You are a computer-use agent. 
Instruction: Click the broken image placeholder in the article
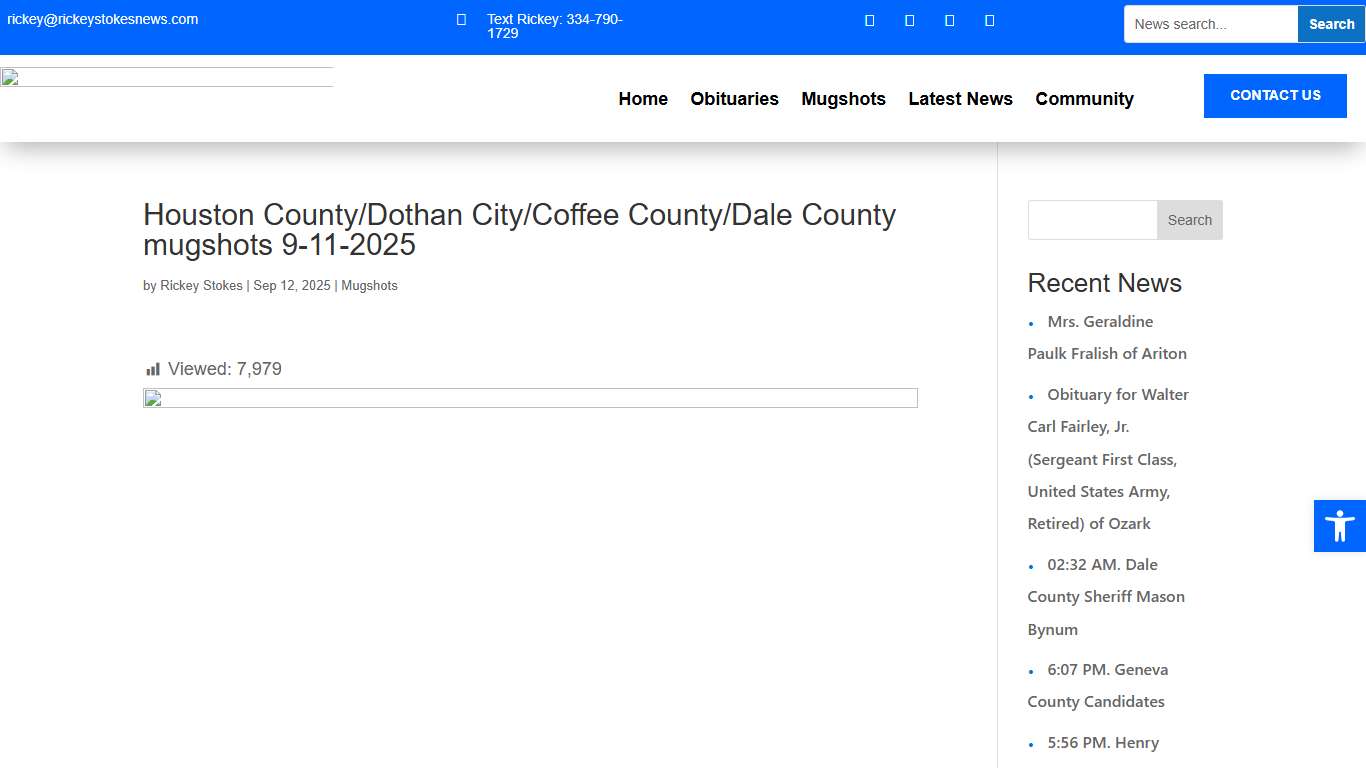[x=530, y=397]
